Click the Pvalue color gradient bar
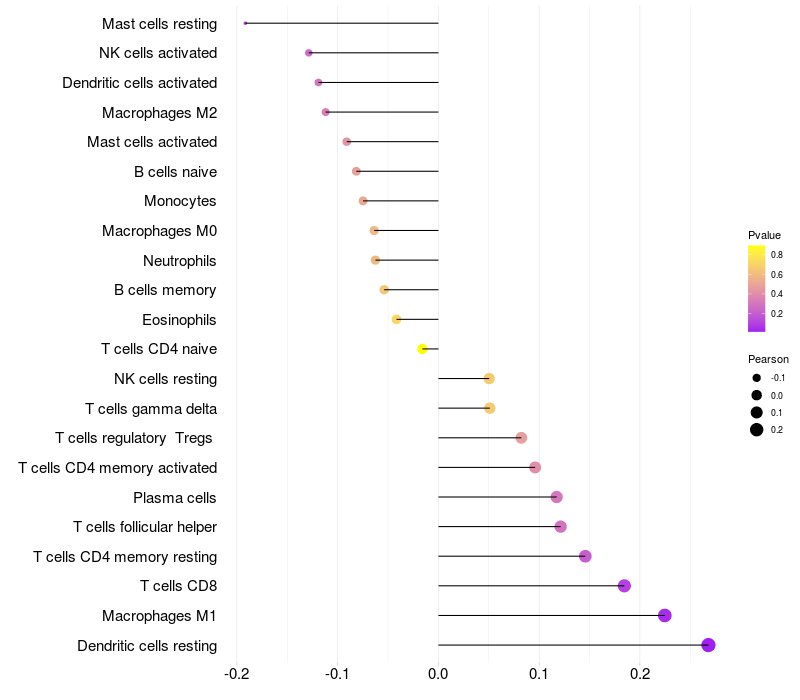Viewport: 800px width, 700px height. coord(756,288)
